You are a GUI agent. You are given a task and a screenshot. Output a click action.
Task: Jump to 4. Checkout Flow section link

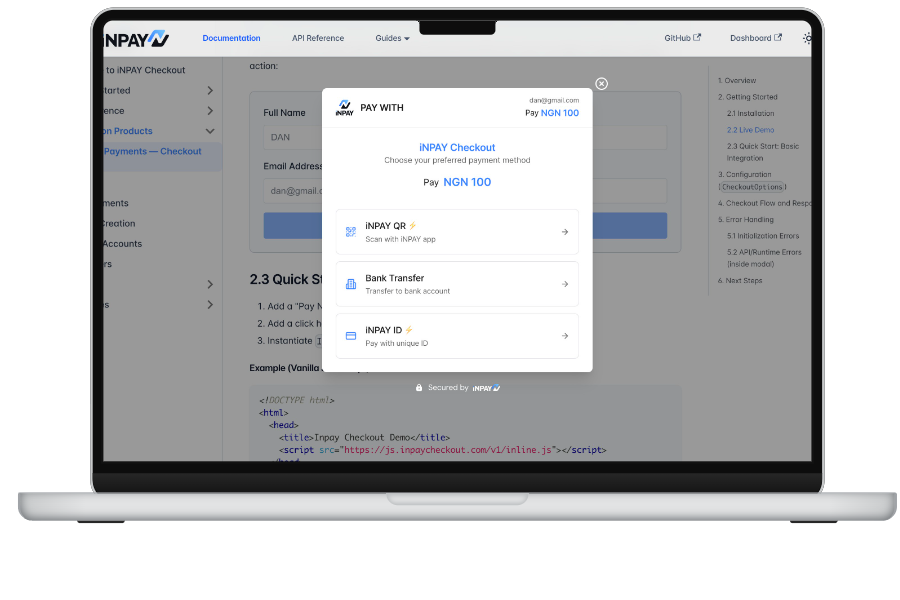tap(764, 203)
